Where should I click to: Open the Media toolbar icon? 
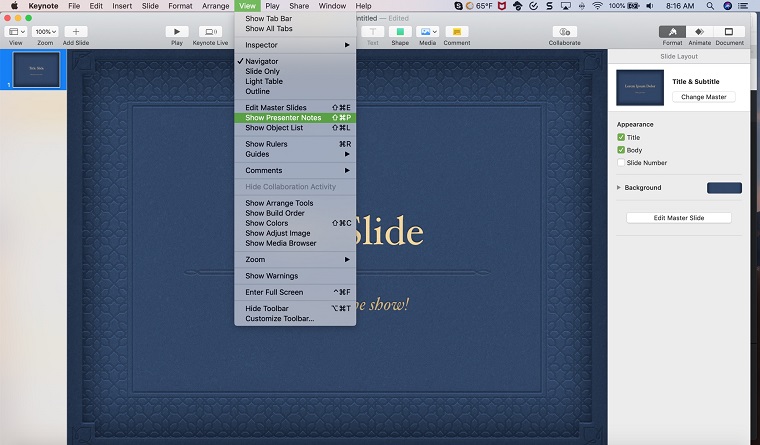pyautogui.click(x=428, y=32)
